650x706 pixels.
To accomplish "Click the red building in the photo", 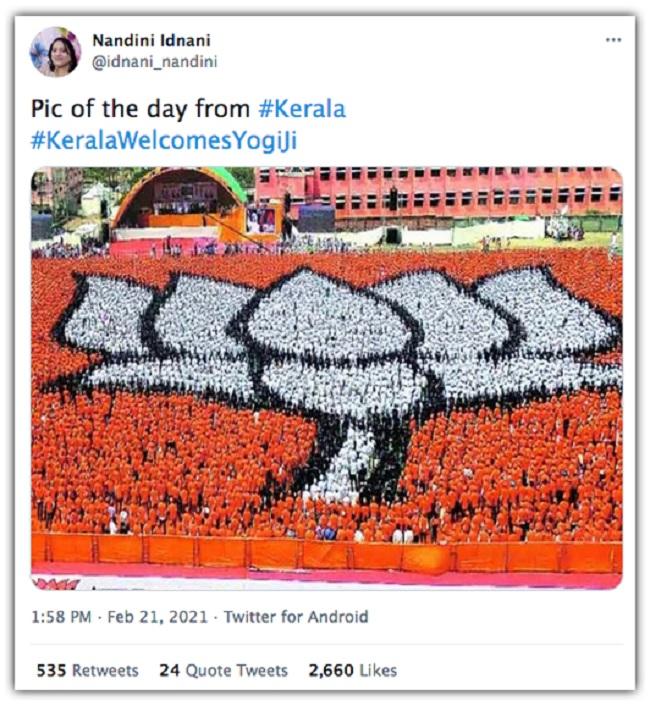I will point(439,196).
